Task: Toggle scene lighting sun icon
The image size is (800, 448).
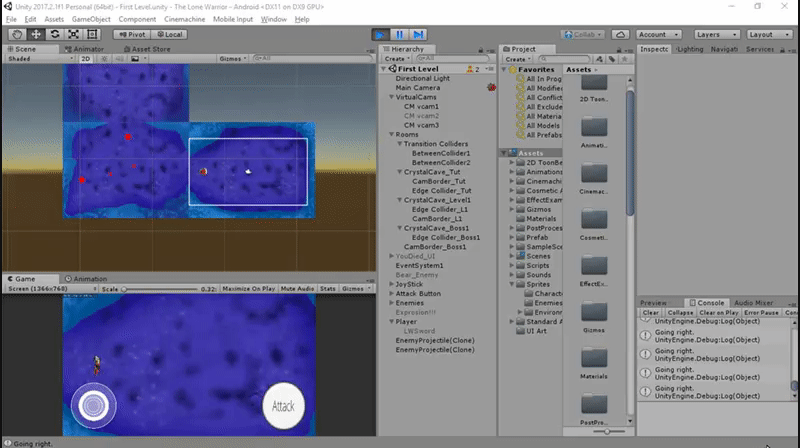Action: point(104,59)
